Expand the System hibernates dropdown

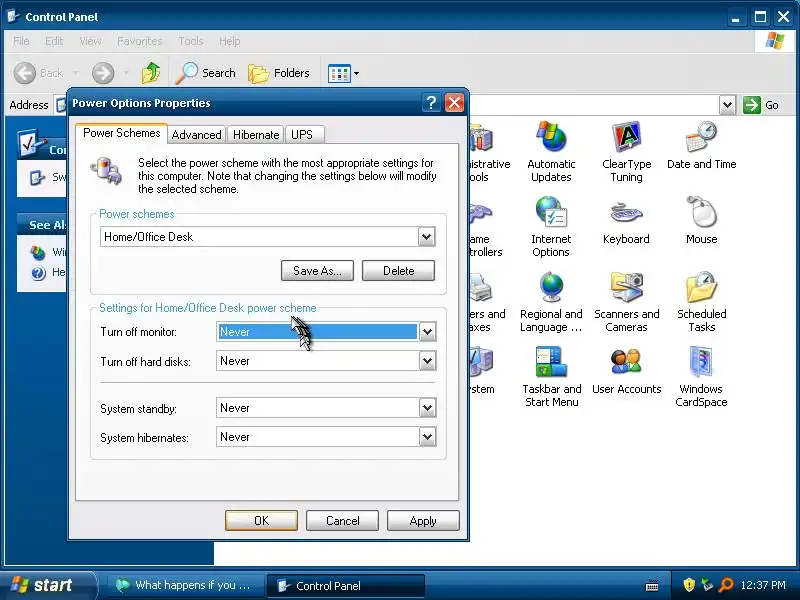428,437
